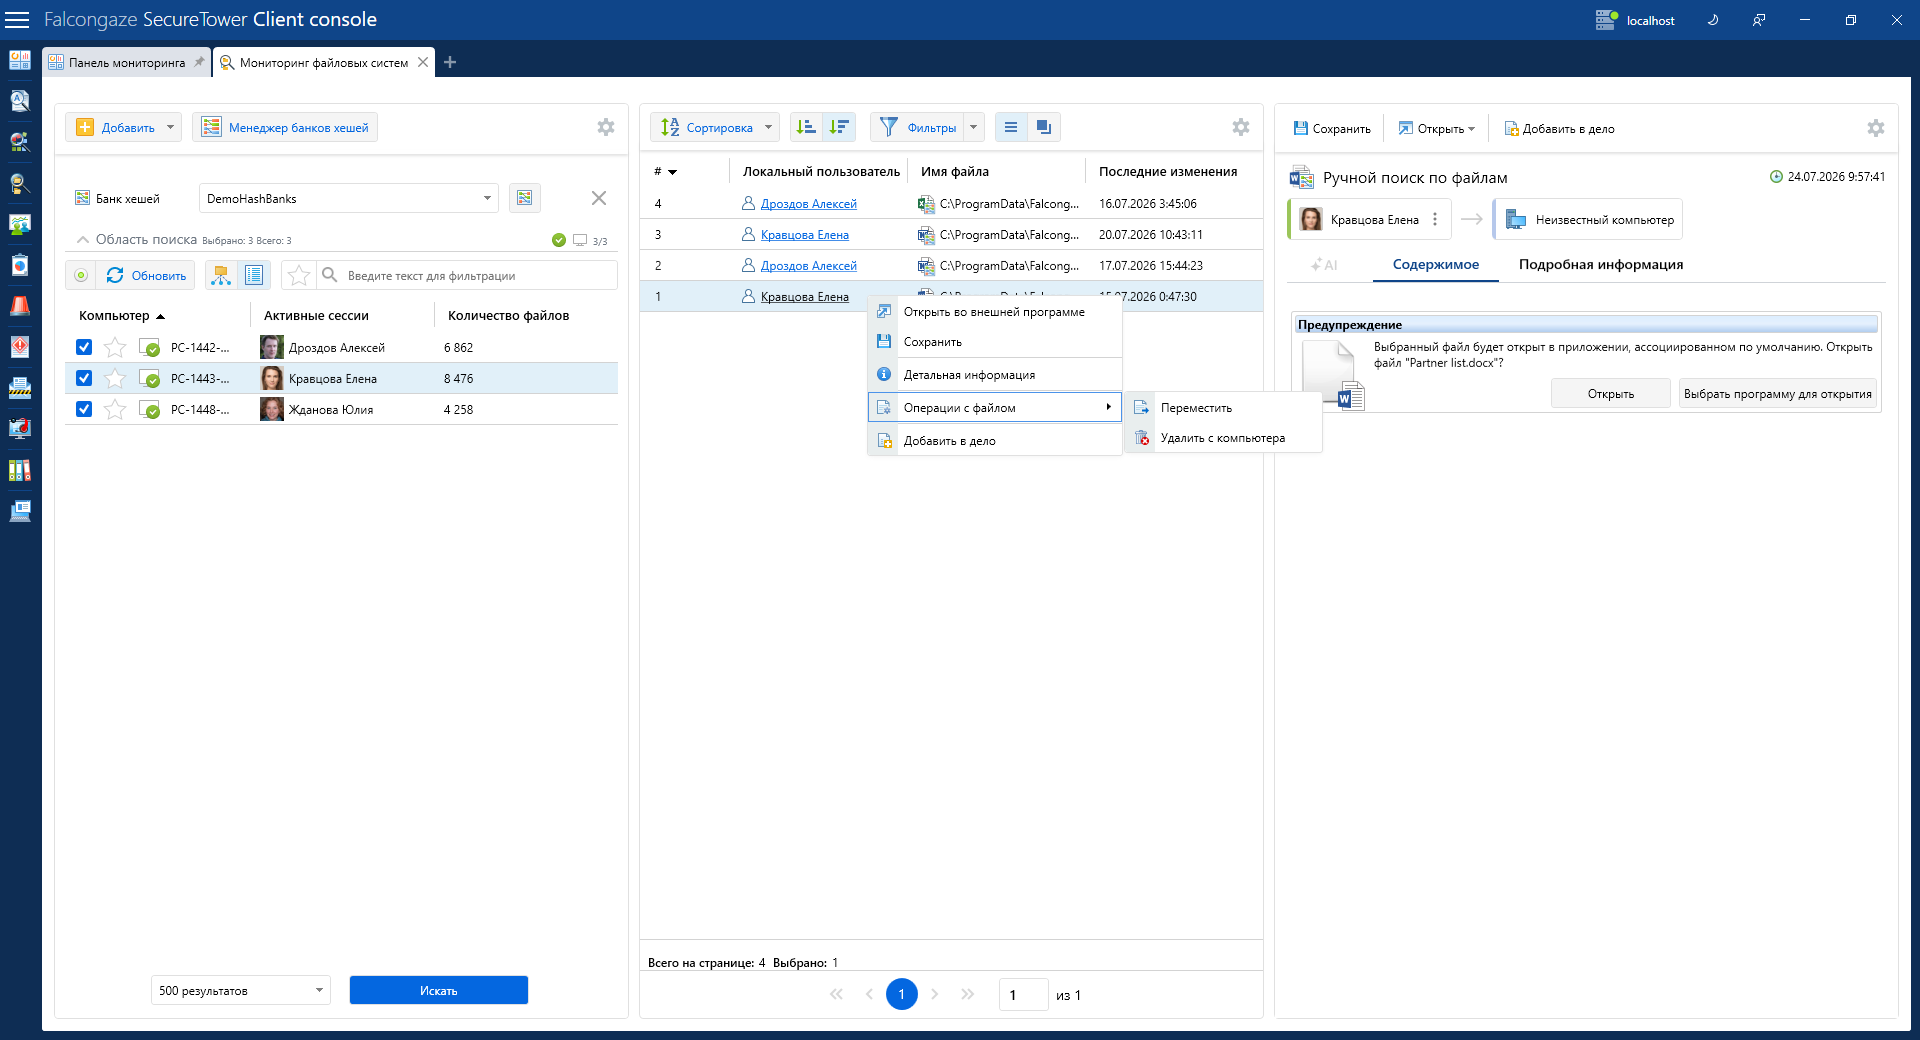Click Выбрать программу для открытия button
1920x1040 pixels.
1778,393
